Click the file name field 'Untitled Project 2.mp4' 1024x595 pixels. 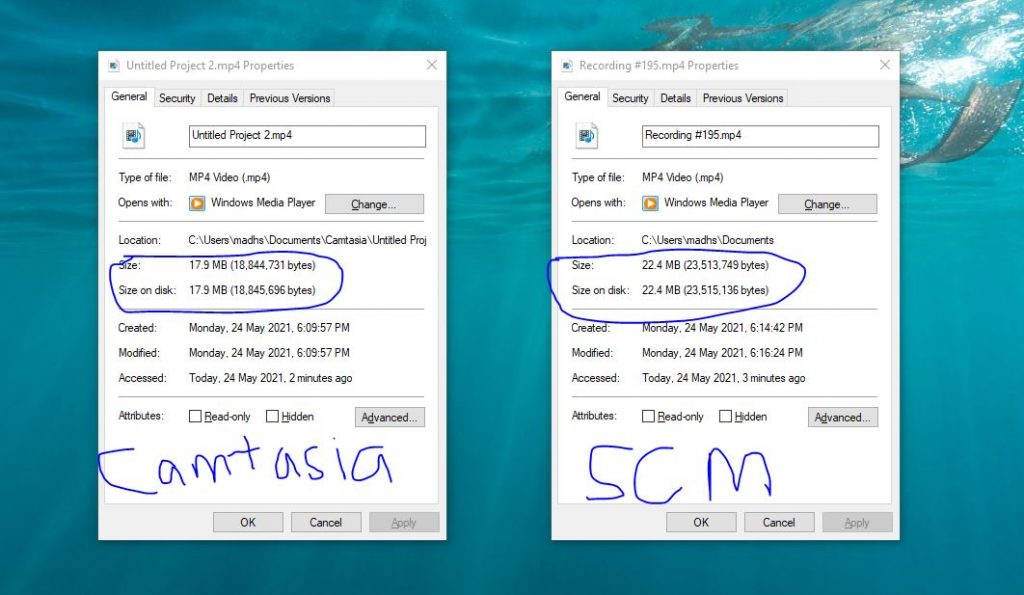(307, 136)
